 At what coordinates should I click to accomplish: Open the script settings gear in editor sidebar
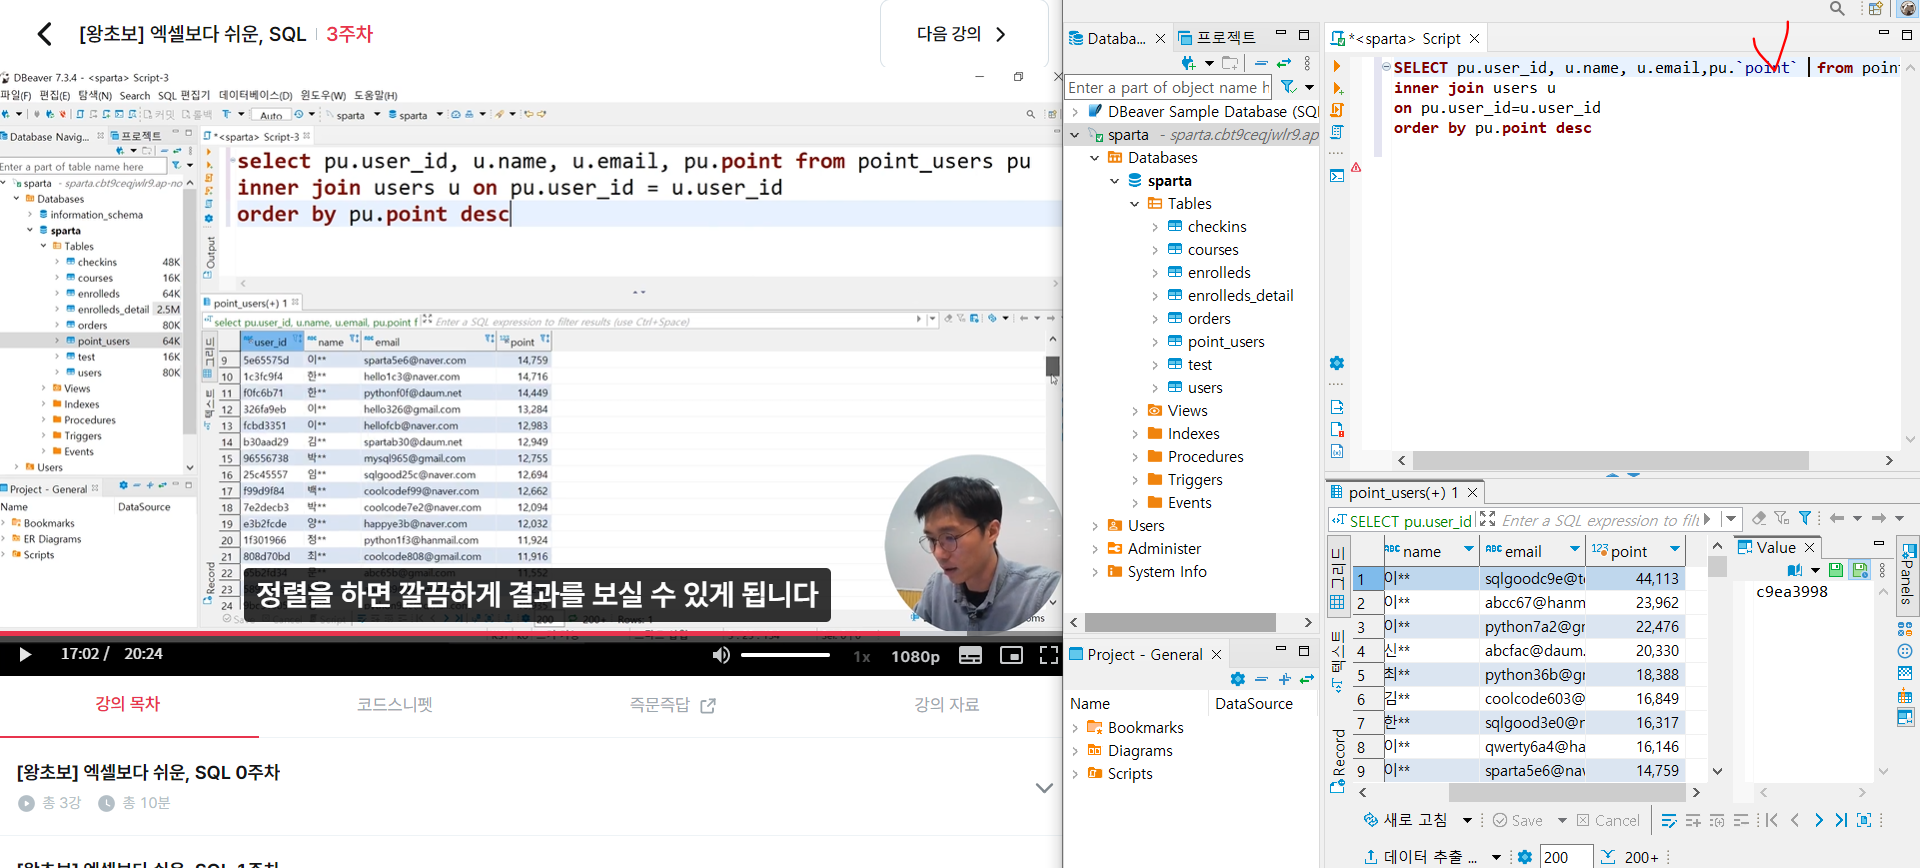pos(1337,363)
